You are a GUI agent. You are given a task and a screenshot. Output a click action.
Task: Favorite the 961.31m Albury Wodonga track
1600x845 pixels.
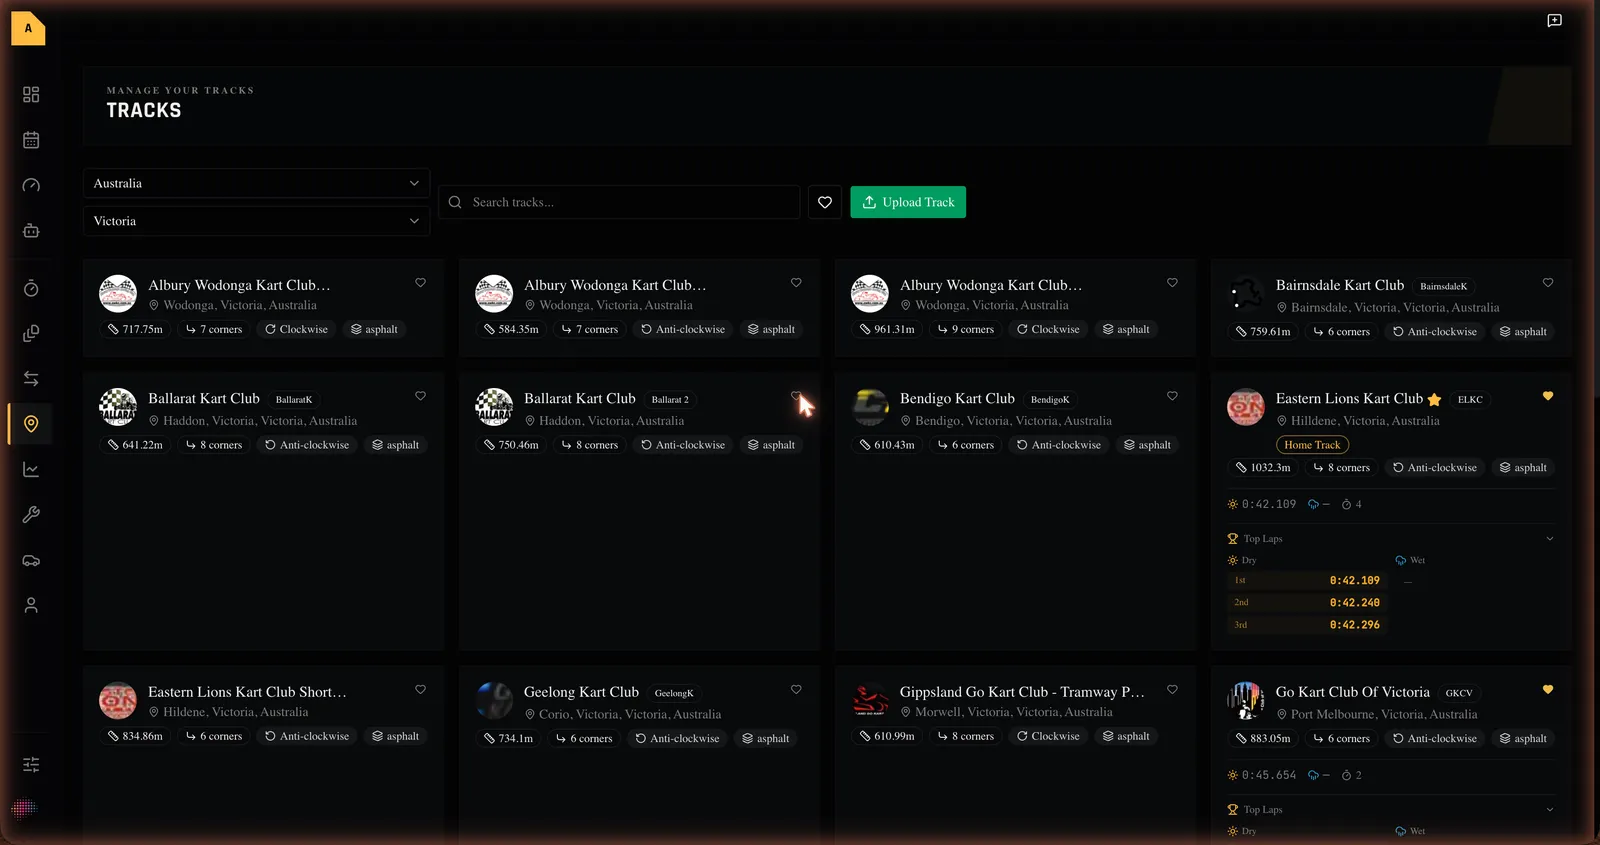1172,283
